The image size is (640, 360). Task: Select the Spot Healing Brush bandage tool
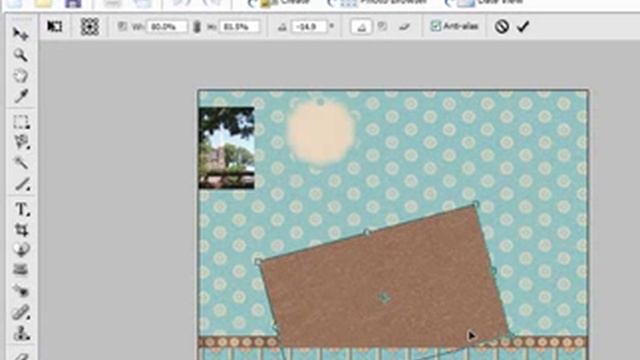tap(21, 312)
